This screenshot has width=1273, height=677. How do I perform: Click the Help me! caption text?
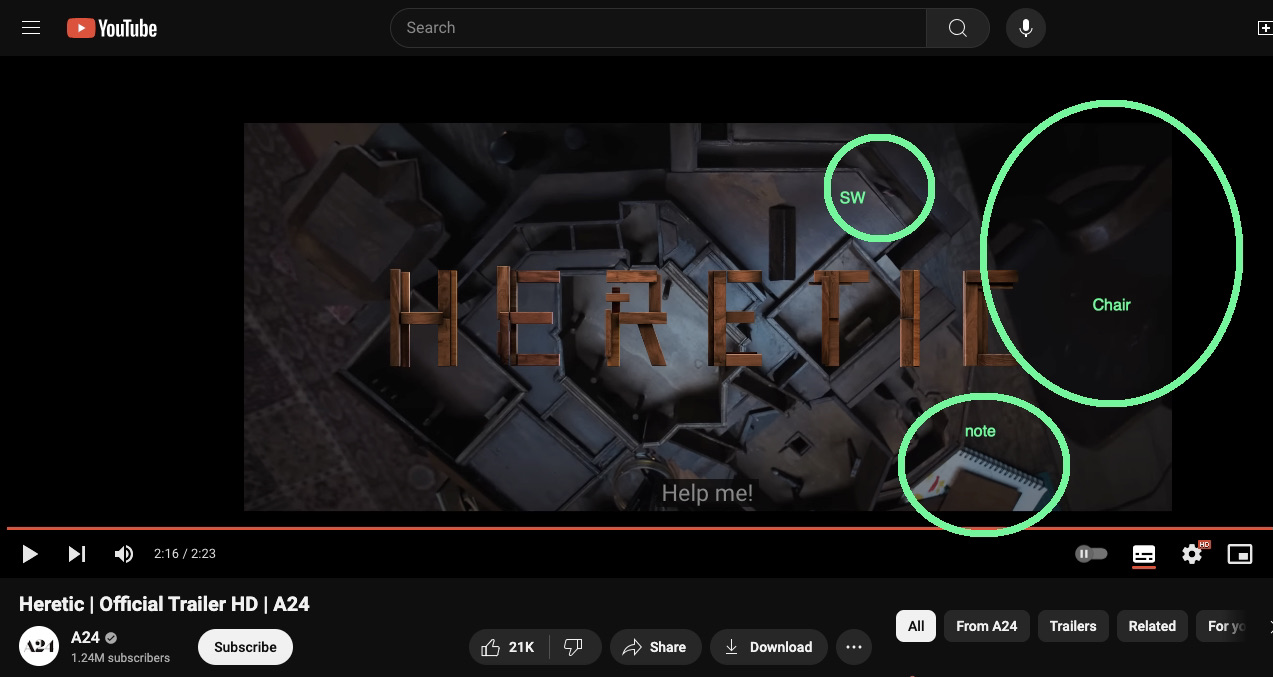coord(707,493)
